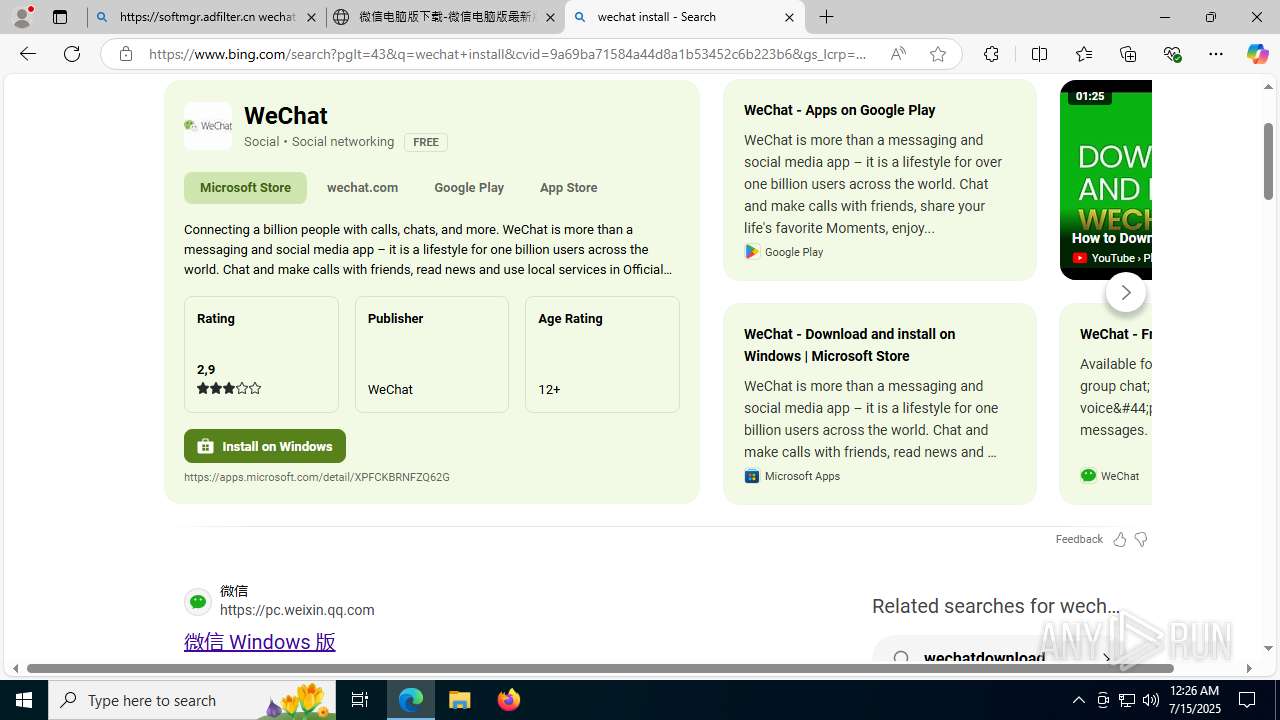1280x720 pixels.
Task: Open the Extensions menu
Action: (991, 54)
